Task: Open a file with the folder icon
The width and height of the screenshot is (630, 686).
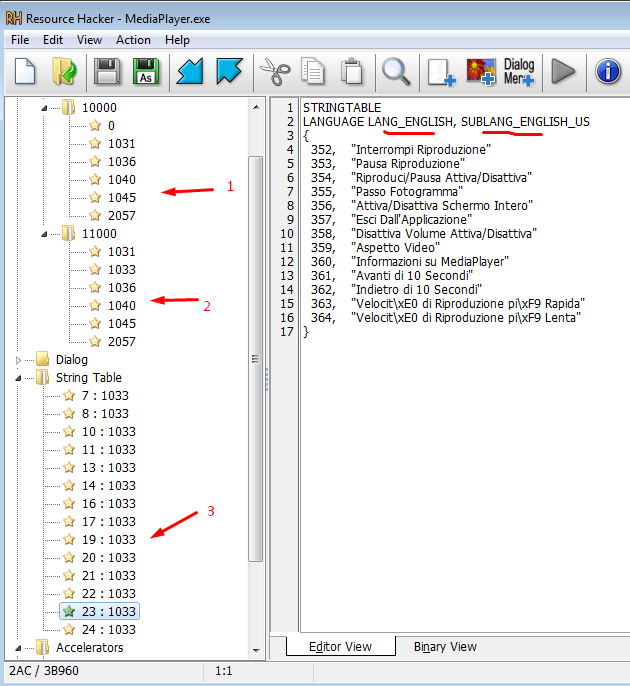Action: coord(64,72)
